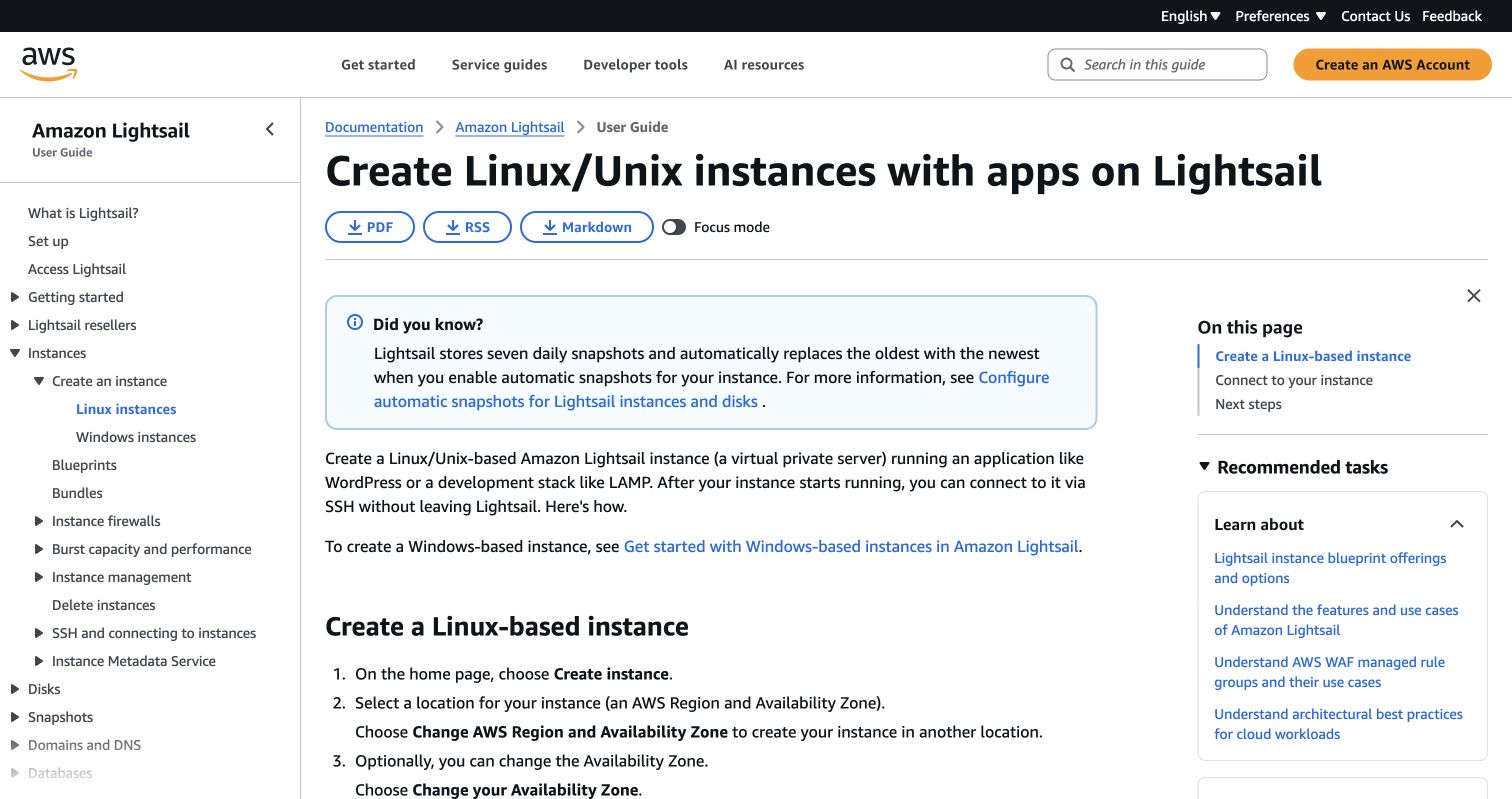Open the Preferences dropdown
The image size is (1512, 799).
(x=1280, y=16)
